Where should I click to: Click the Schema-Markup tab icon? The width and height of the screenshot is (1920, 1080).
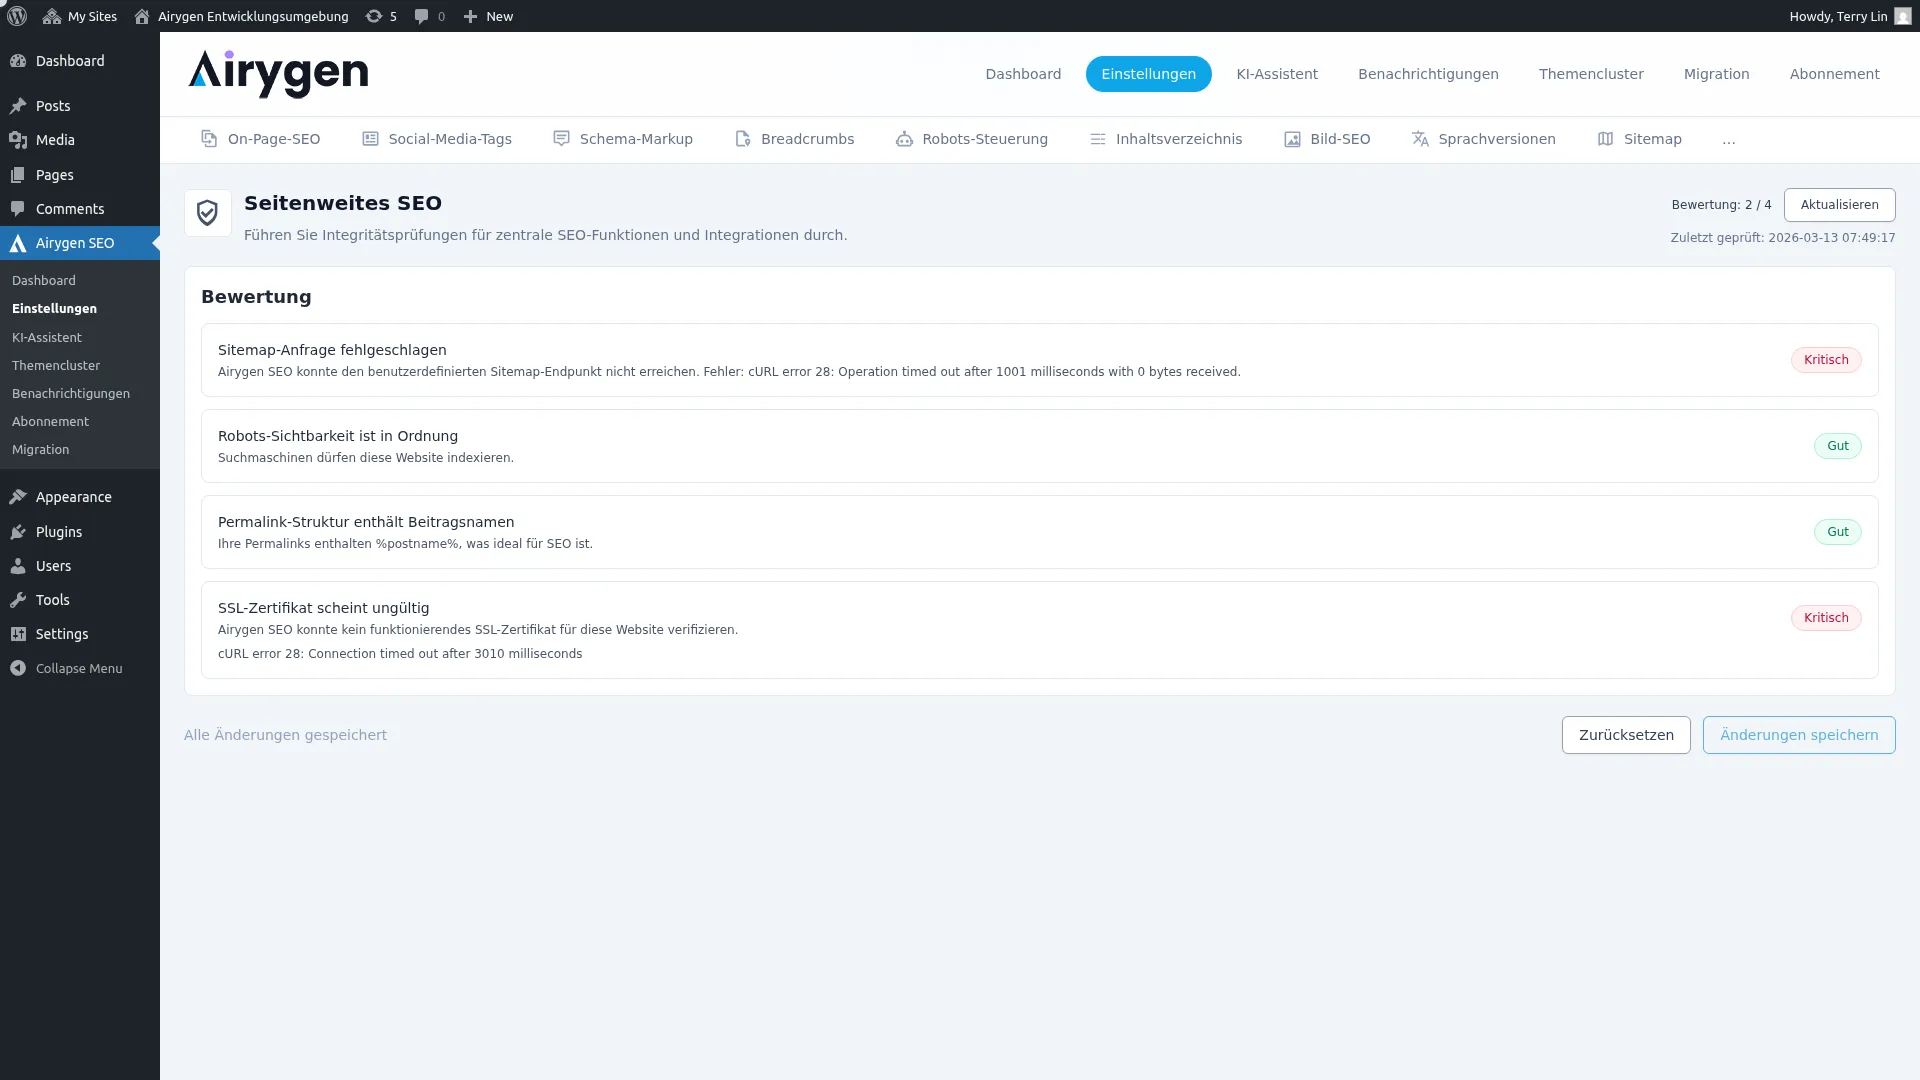click(x=561, y=139)
